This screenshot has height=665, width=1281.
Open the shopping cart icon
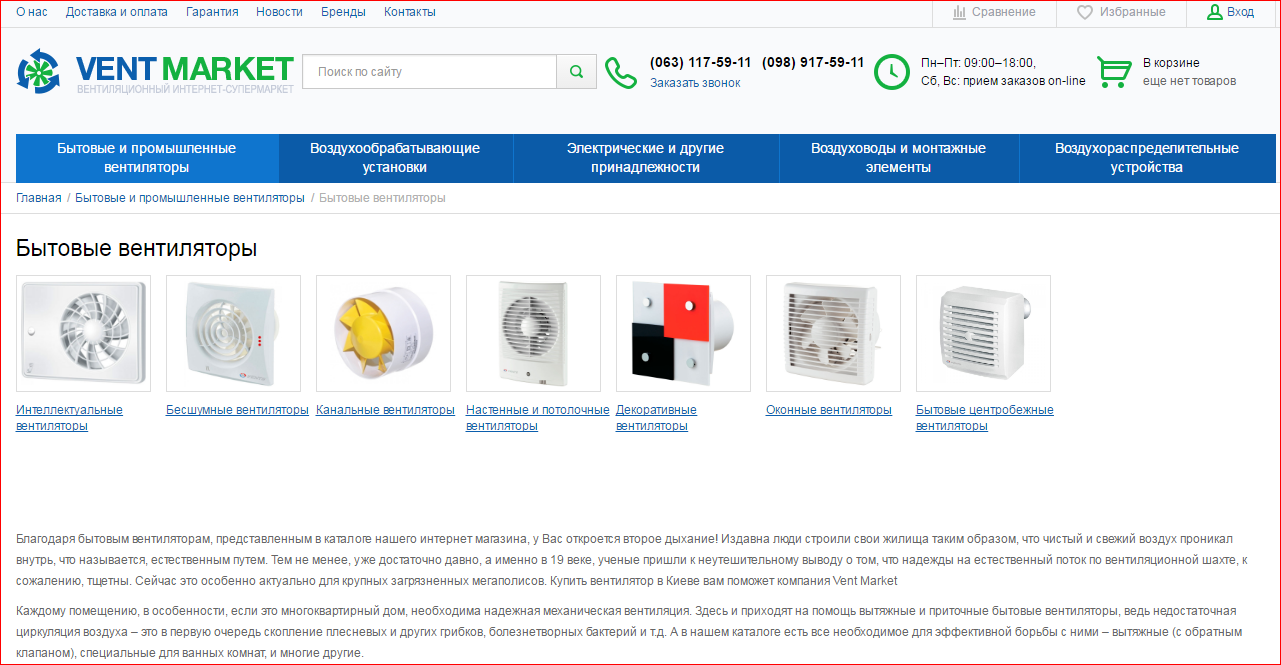1114,72
